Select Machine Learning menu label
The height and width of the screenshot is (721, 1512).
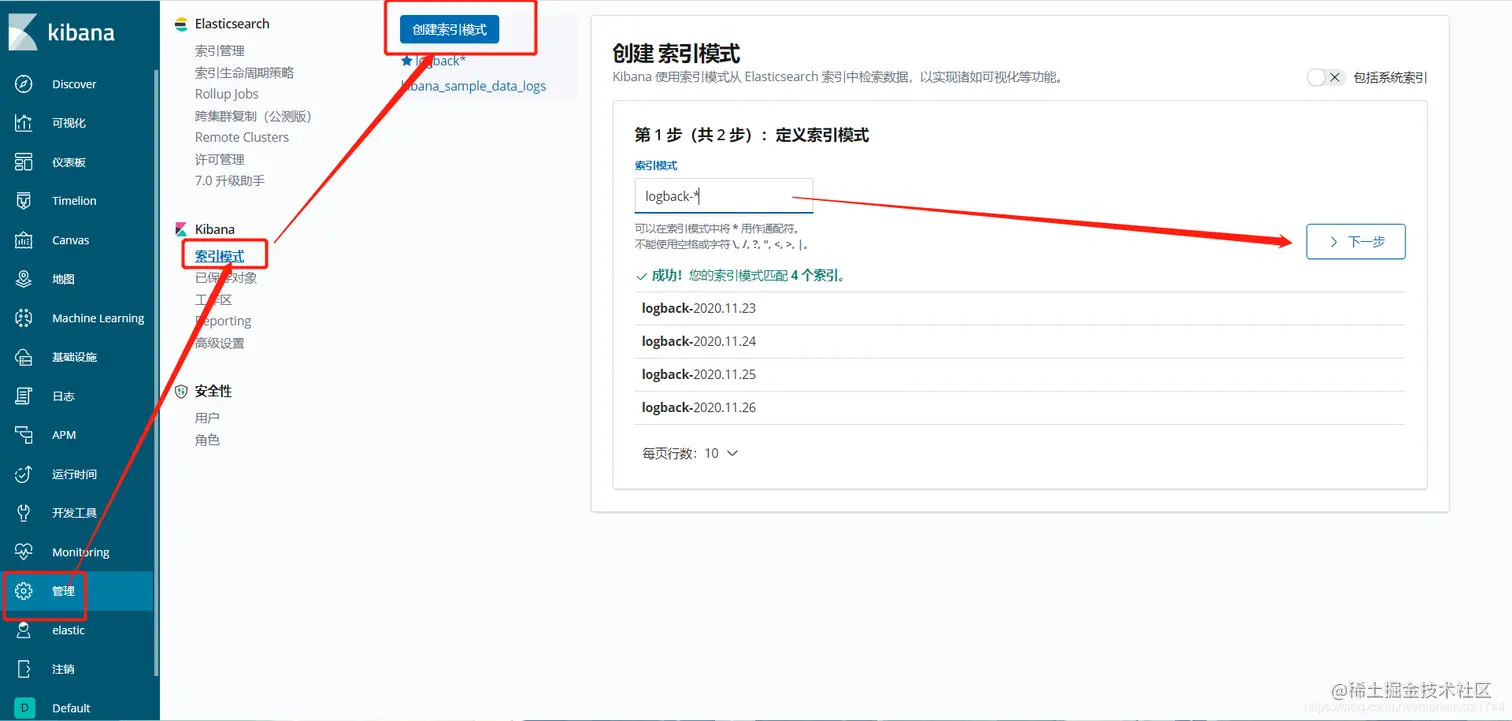coord(98,318)
